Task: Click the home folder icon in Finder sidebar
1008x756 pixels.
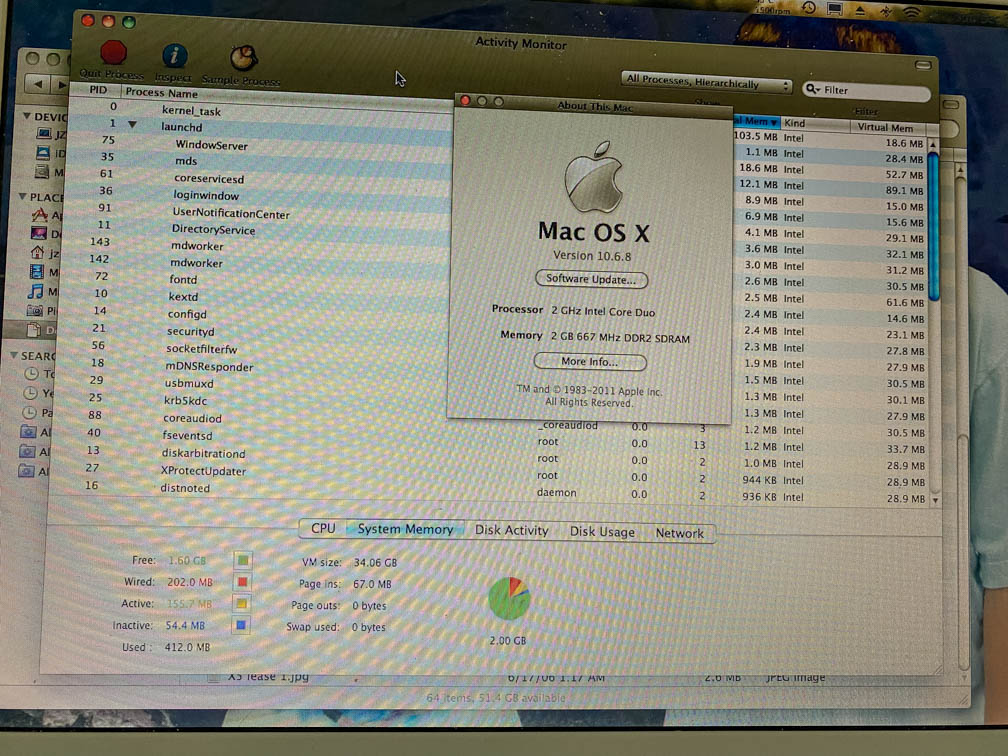Action: click(x=38, y=252)
